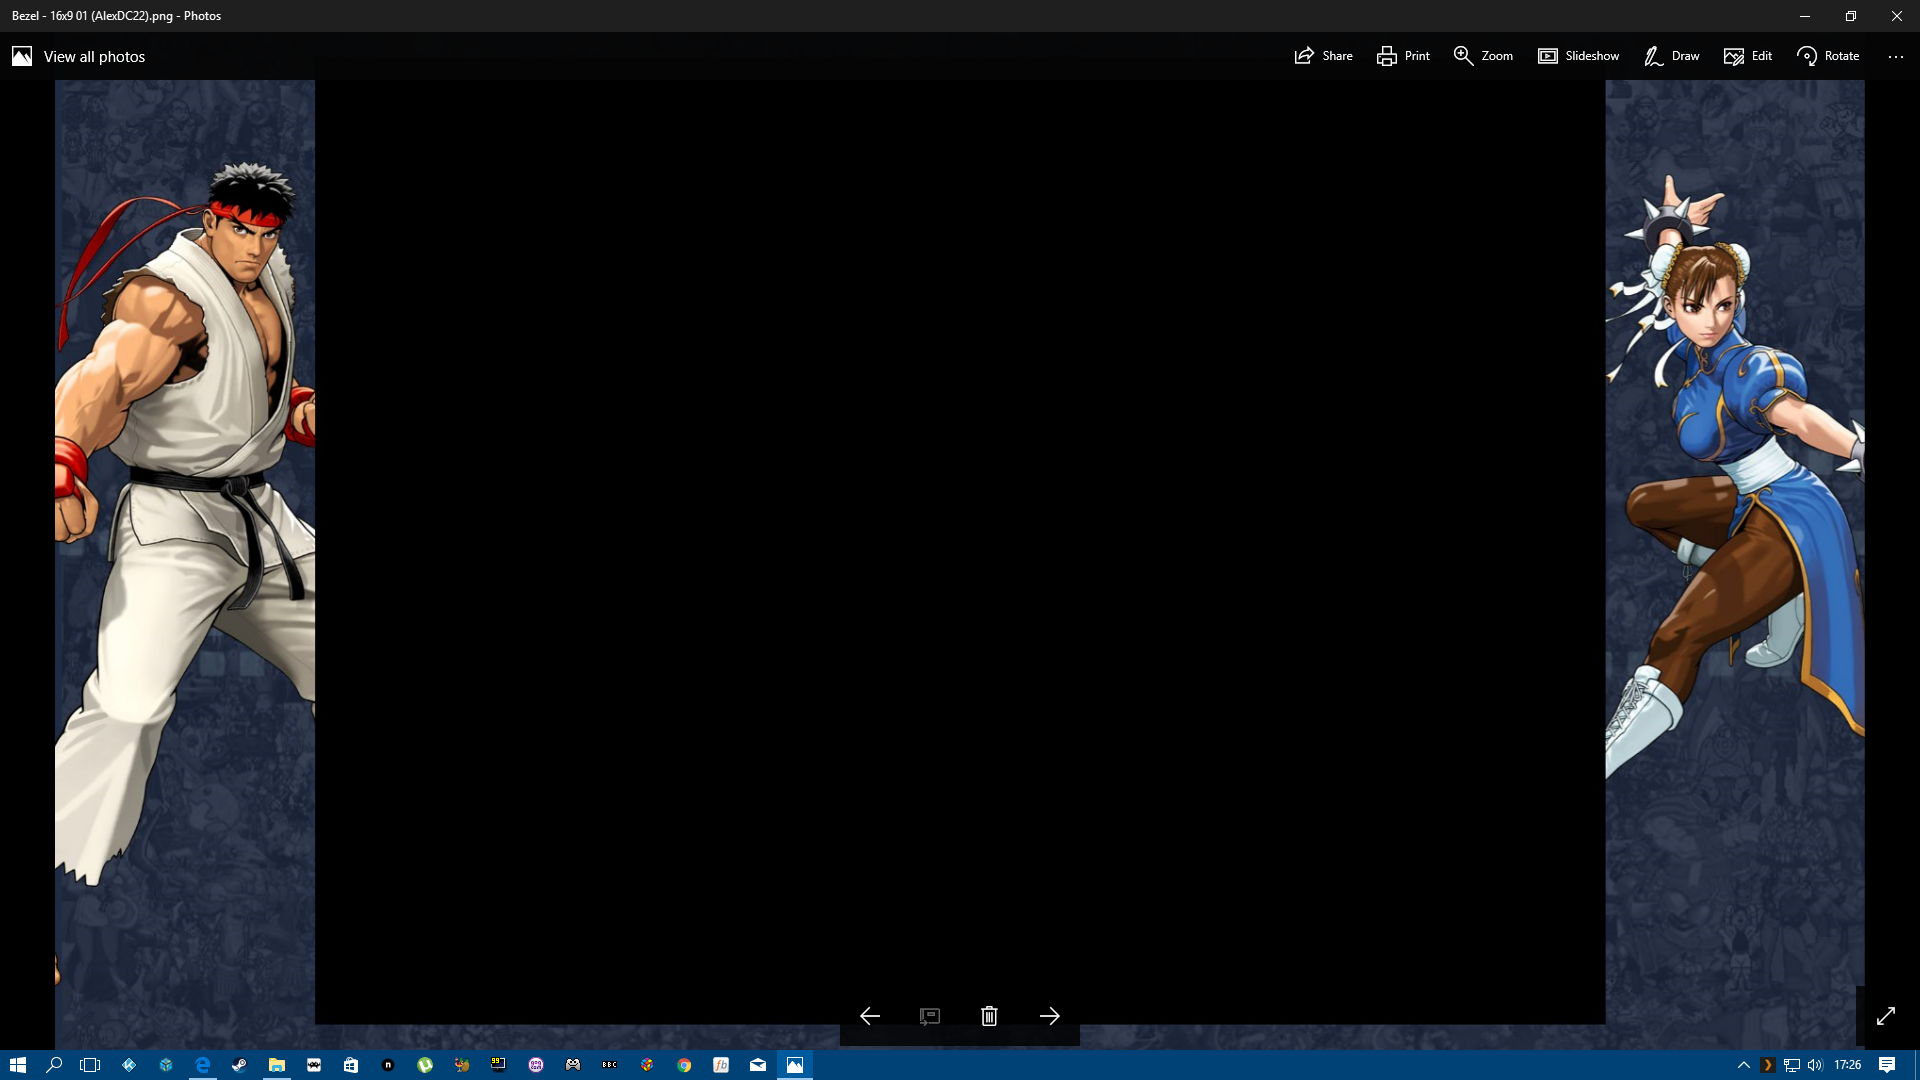1920x1080 pixels.
Task: Enter full screen with diagonal arrows icon
Action: (x=1886, y=1016)
